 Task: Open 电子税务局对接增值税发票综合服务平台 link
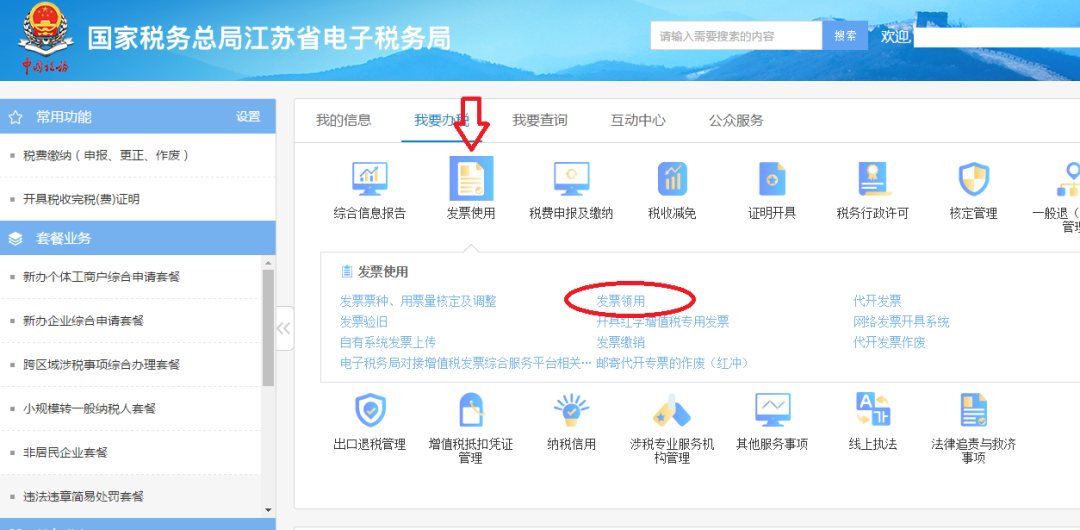pos(466,363)
